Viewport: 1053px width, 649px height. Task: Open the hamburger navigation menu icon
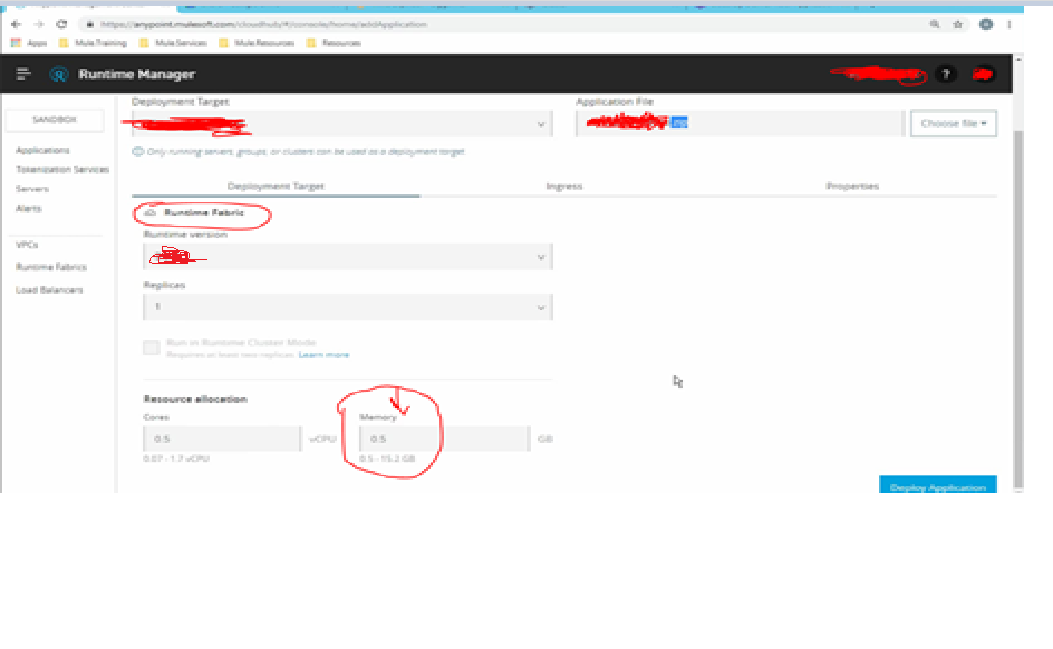(x=24, y=74)
